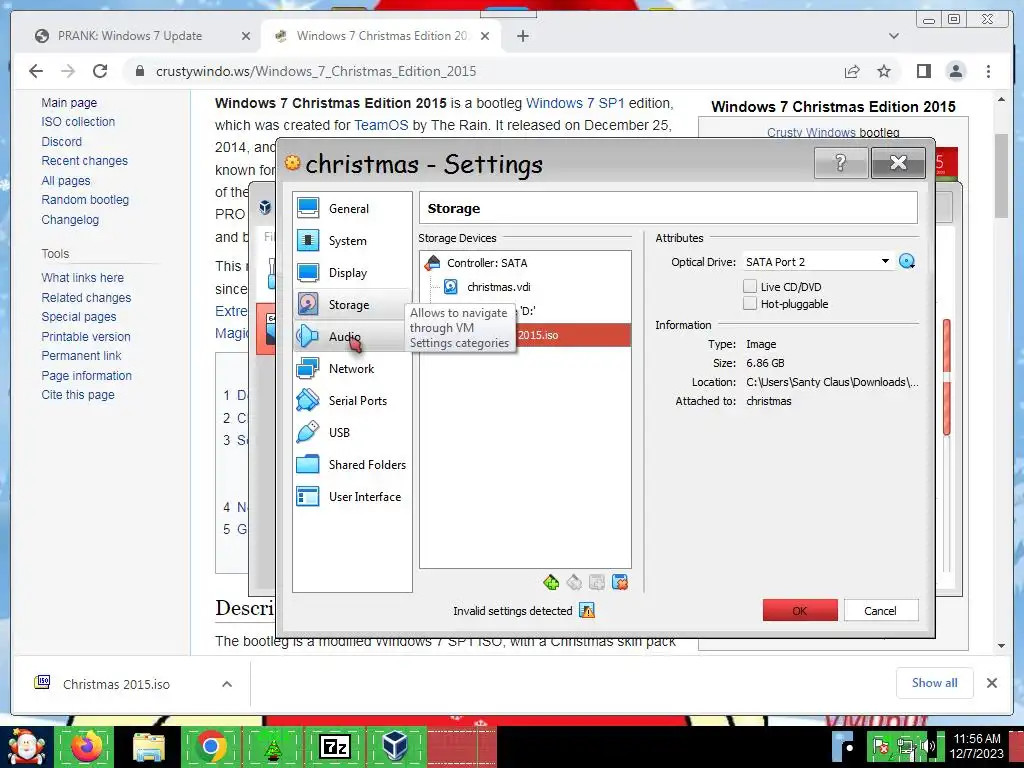Screen dimensions: 1024x768
Task: Open the Chrome tab search chevron
Action: coord(893,36)
